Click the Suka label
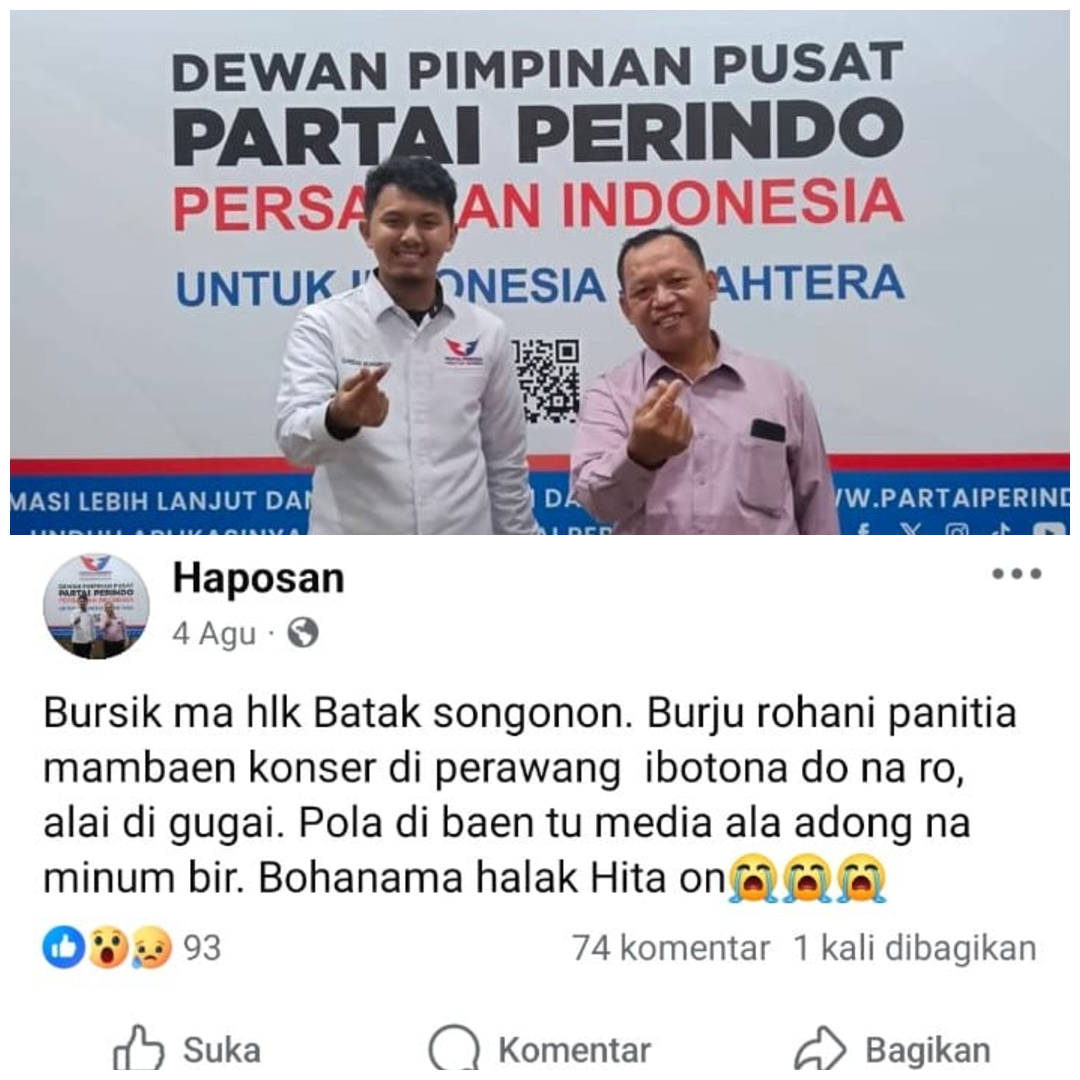Viewport: 1080px width, 1080px height. [x=222, y=1050]
